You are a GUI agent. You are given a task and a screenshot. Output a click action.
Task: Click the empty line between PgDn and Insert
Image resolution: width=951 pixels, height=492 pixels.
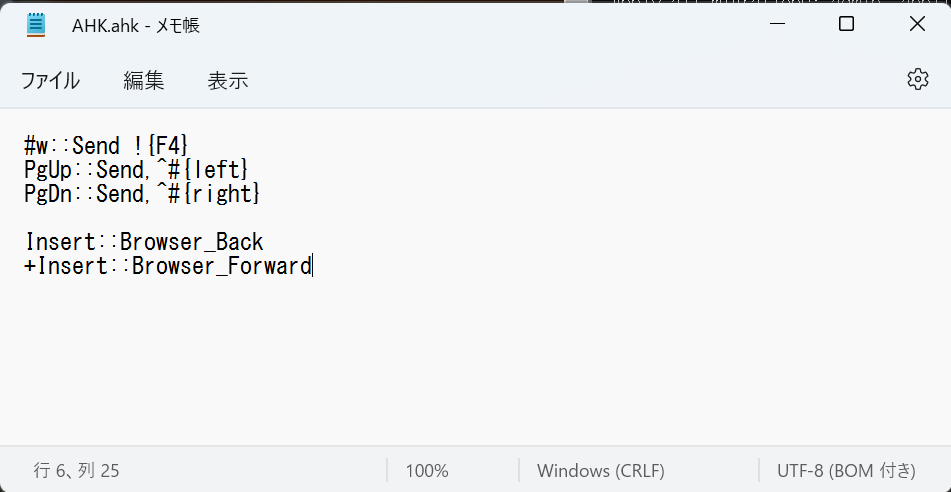point(243,218)
